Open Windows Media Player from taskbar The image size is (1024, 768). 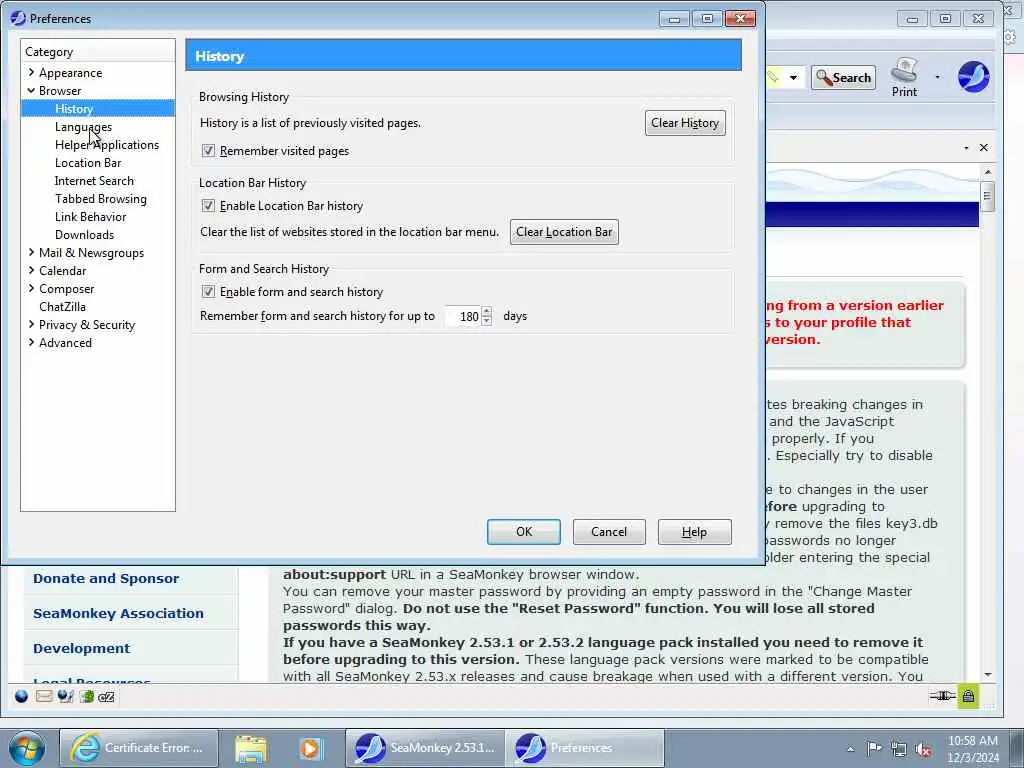pos(311,748)
